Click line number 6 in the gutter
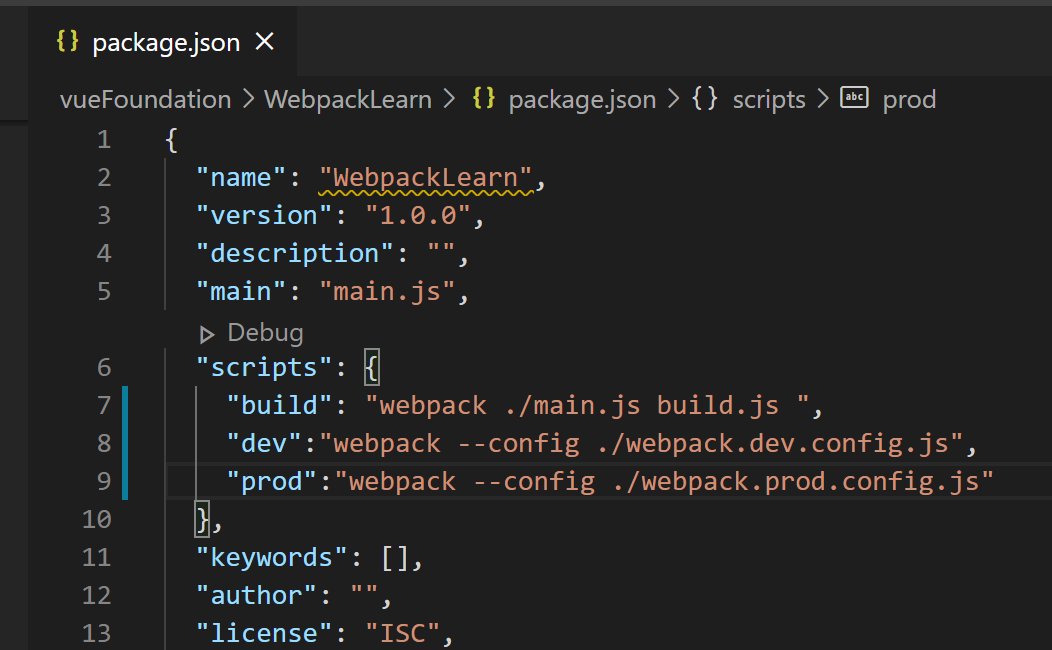 point(104,367)
